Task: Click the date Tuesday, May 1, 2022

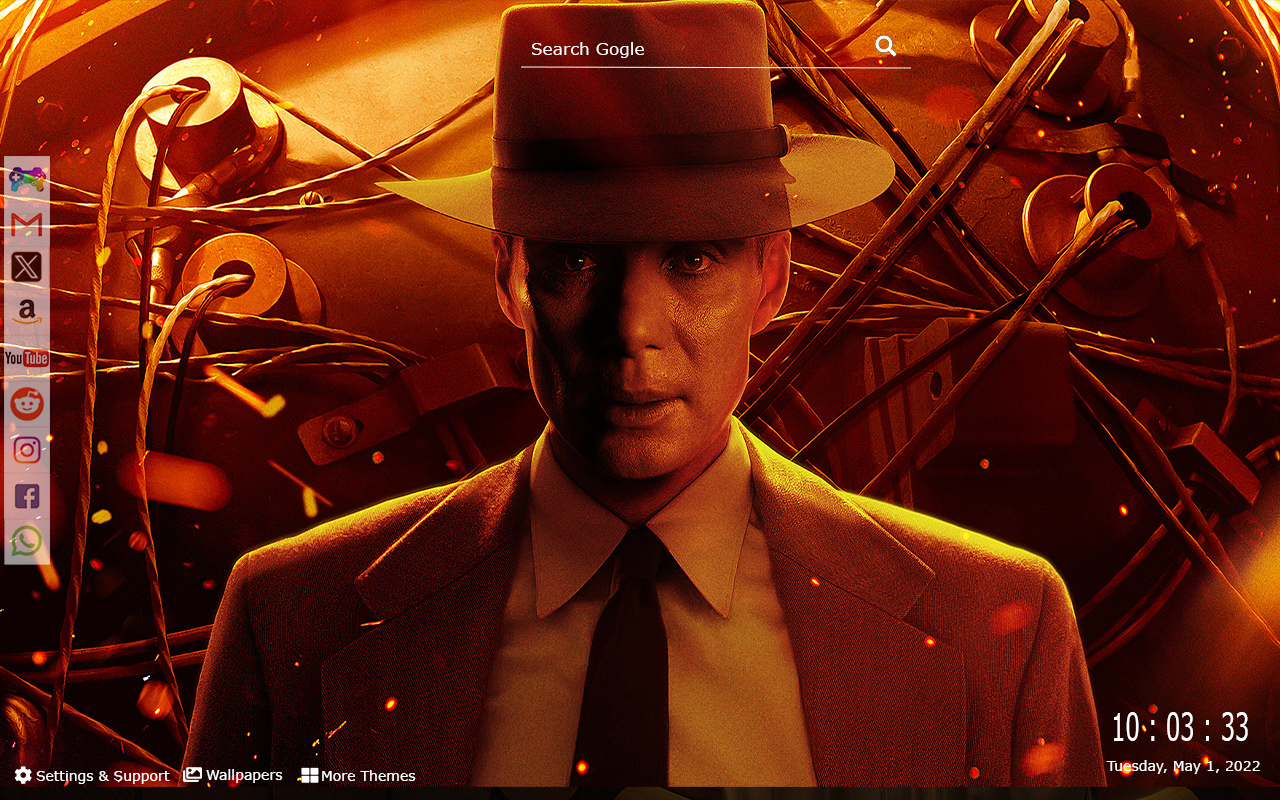Action: (1183, 766)
